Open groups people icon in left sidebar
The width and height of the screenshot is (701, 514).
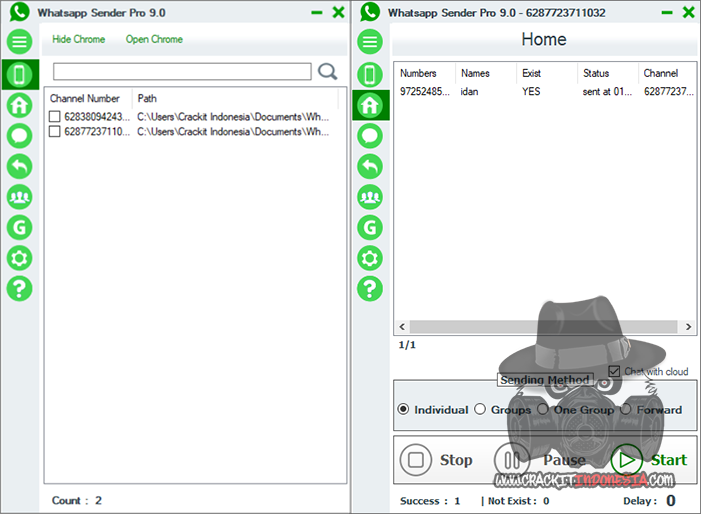pyautogui.click(x=19, y=197)
